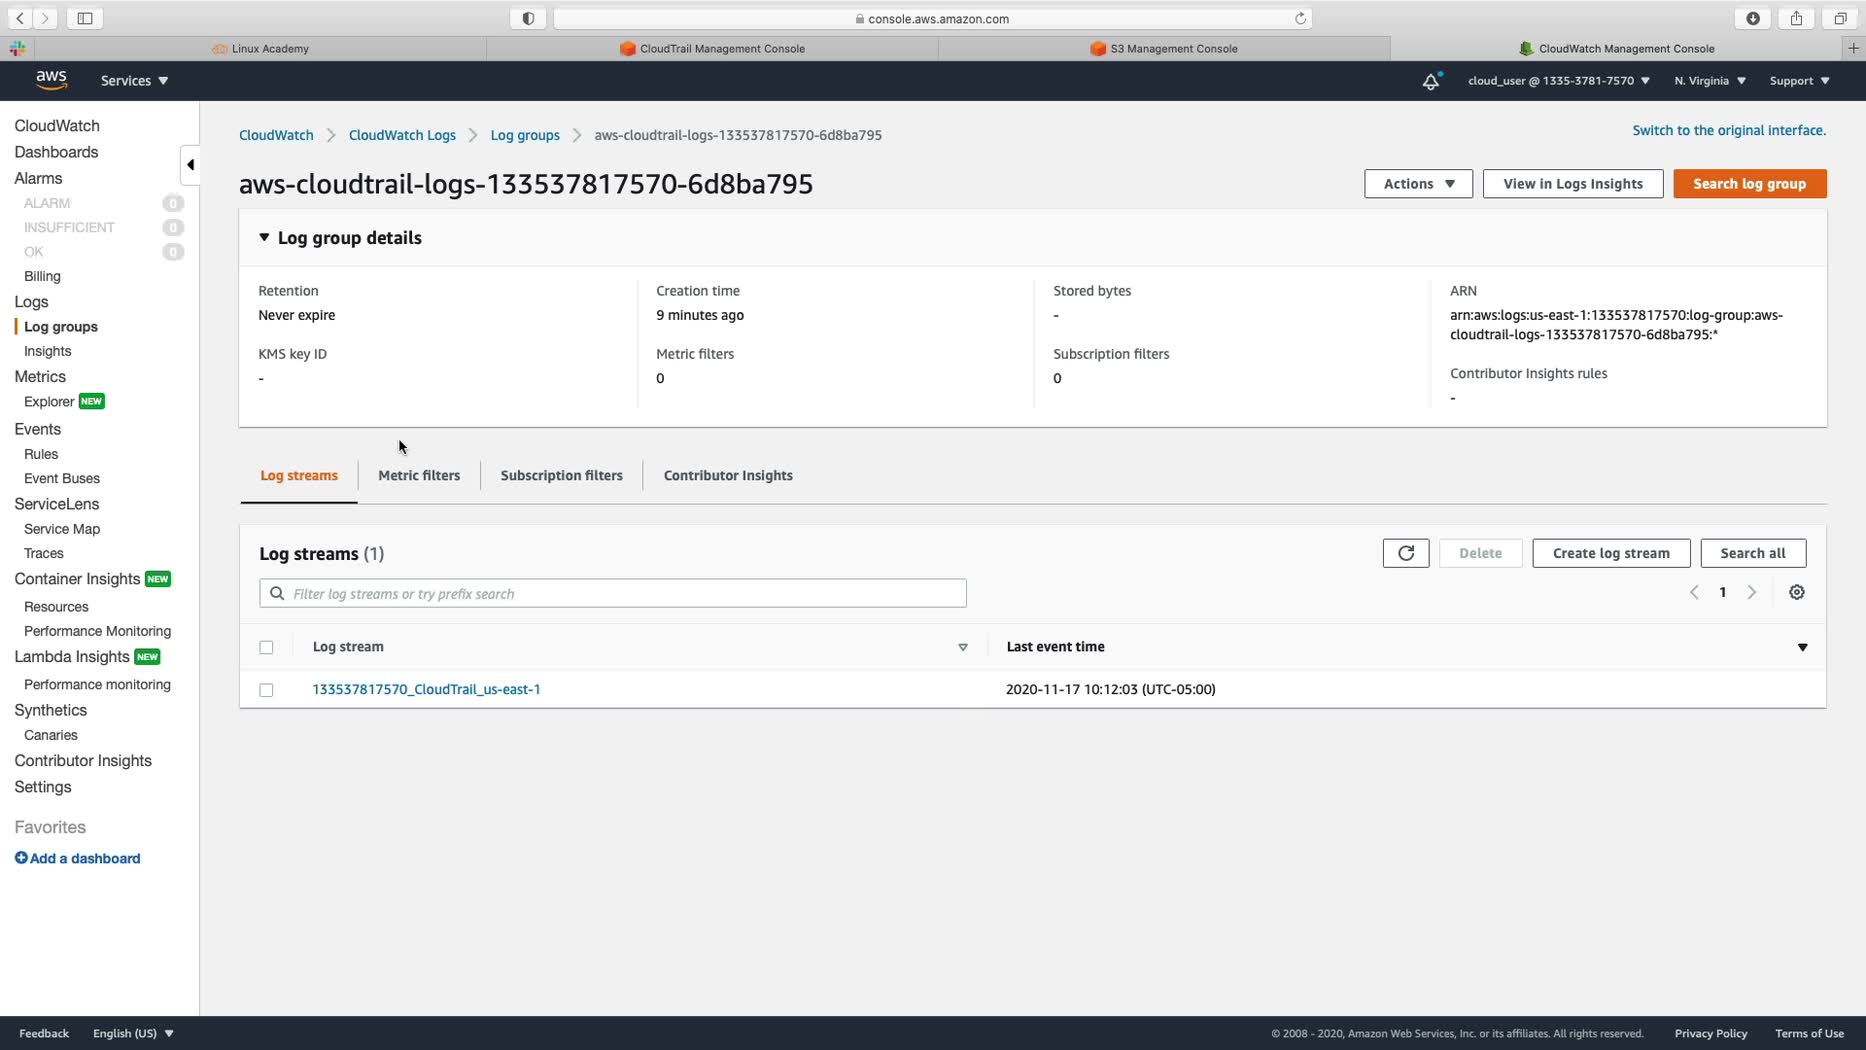
Task: Select the Log streams tab
Action: (299, 475)
